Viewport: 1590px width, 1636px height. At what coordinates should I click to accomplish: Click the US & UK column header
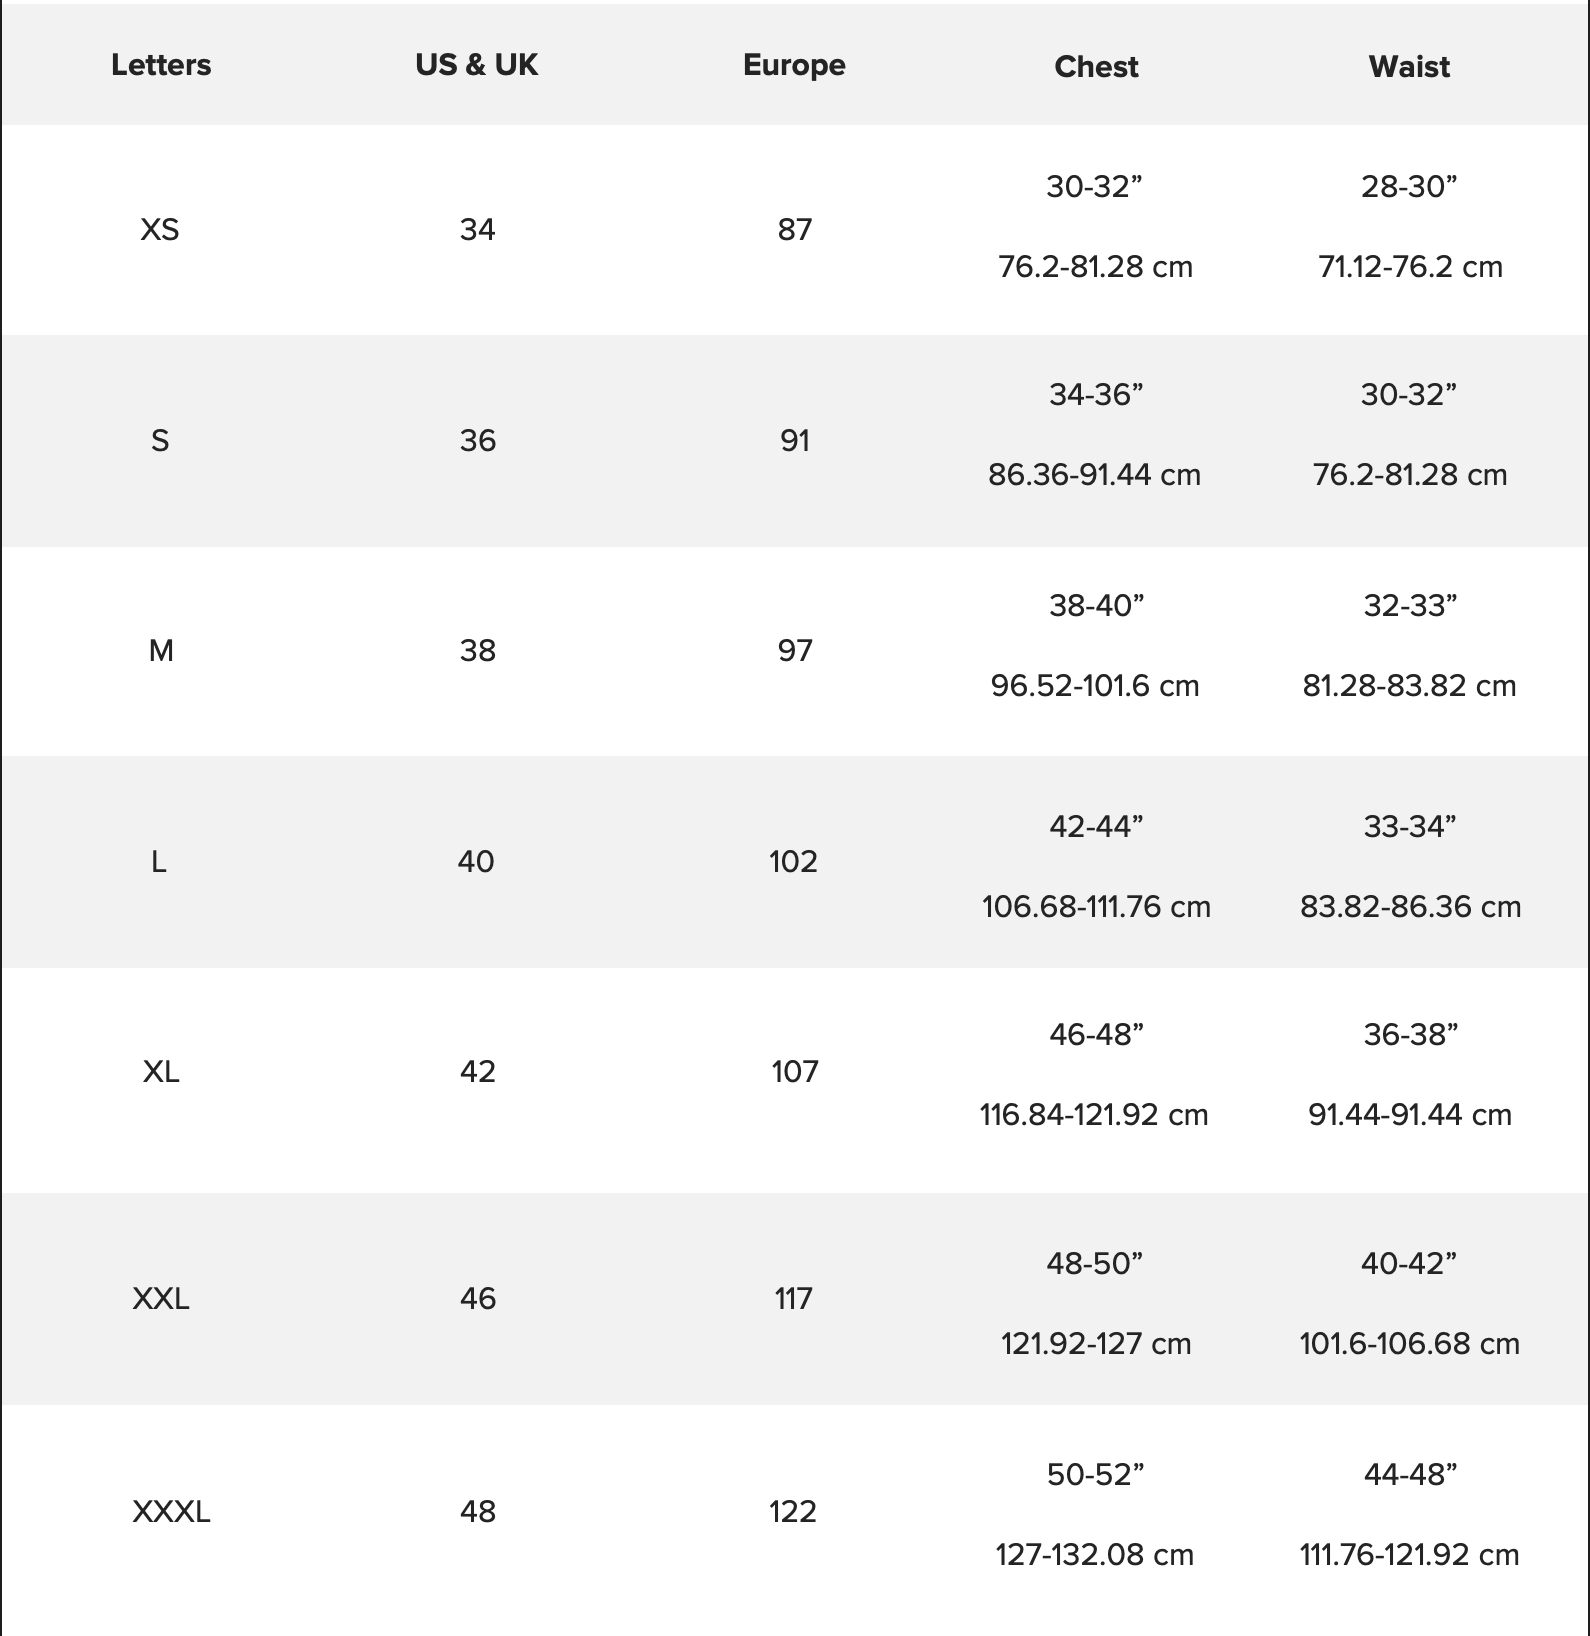(x=477, y=65)
